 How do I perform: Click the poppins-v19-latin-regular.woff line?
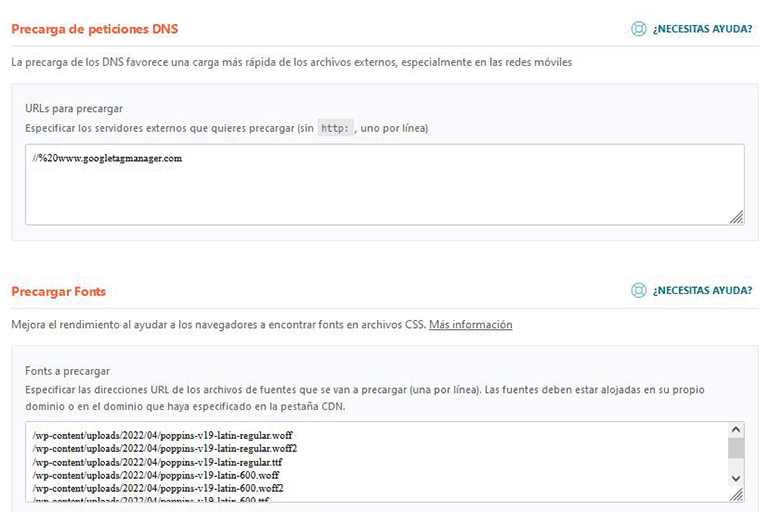pos(163,435)
